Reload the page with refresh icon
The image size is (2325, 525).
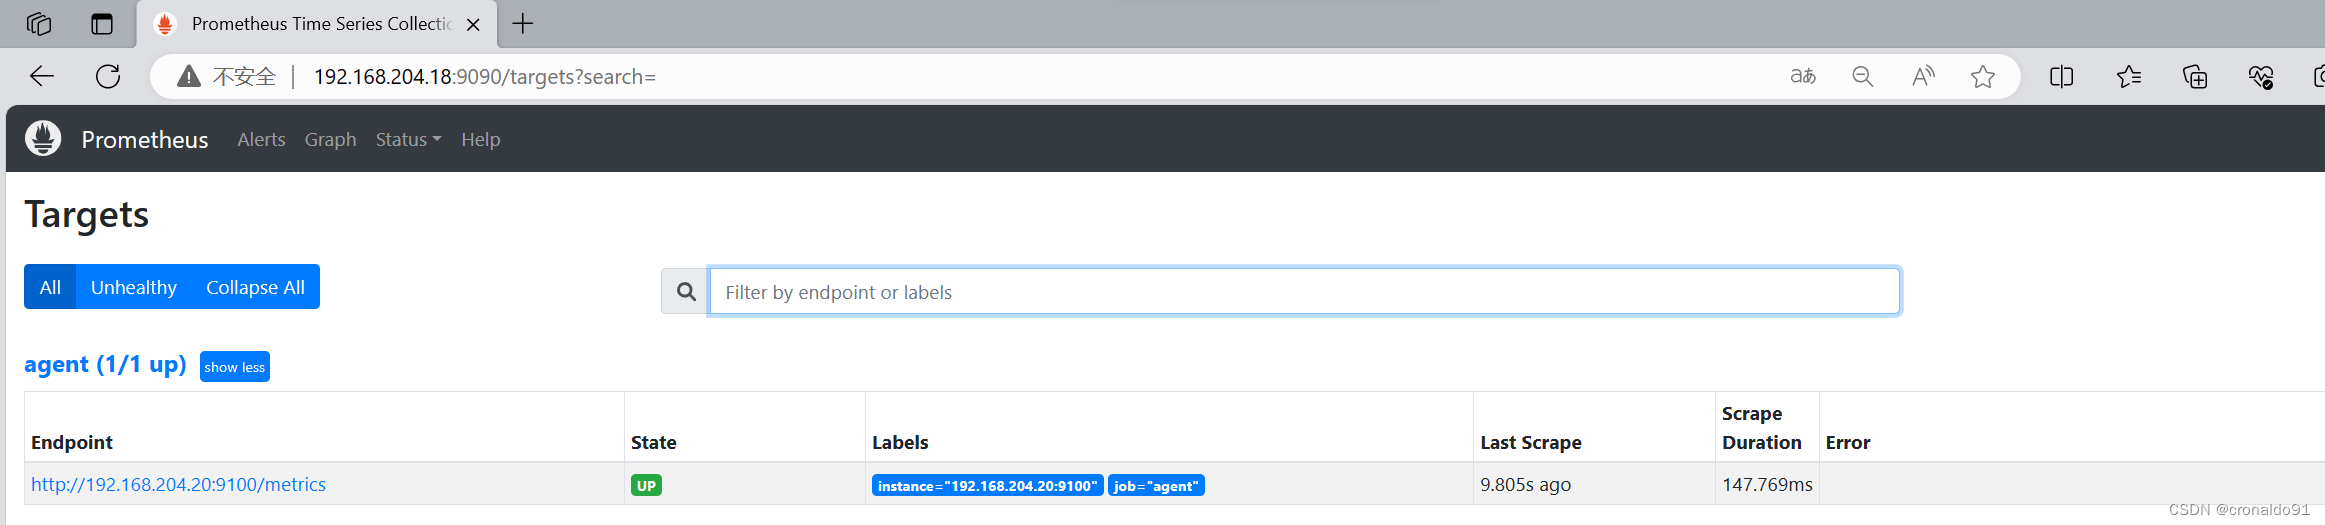click(x=108, y=76)
